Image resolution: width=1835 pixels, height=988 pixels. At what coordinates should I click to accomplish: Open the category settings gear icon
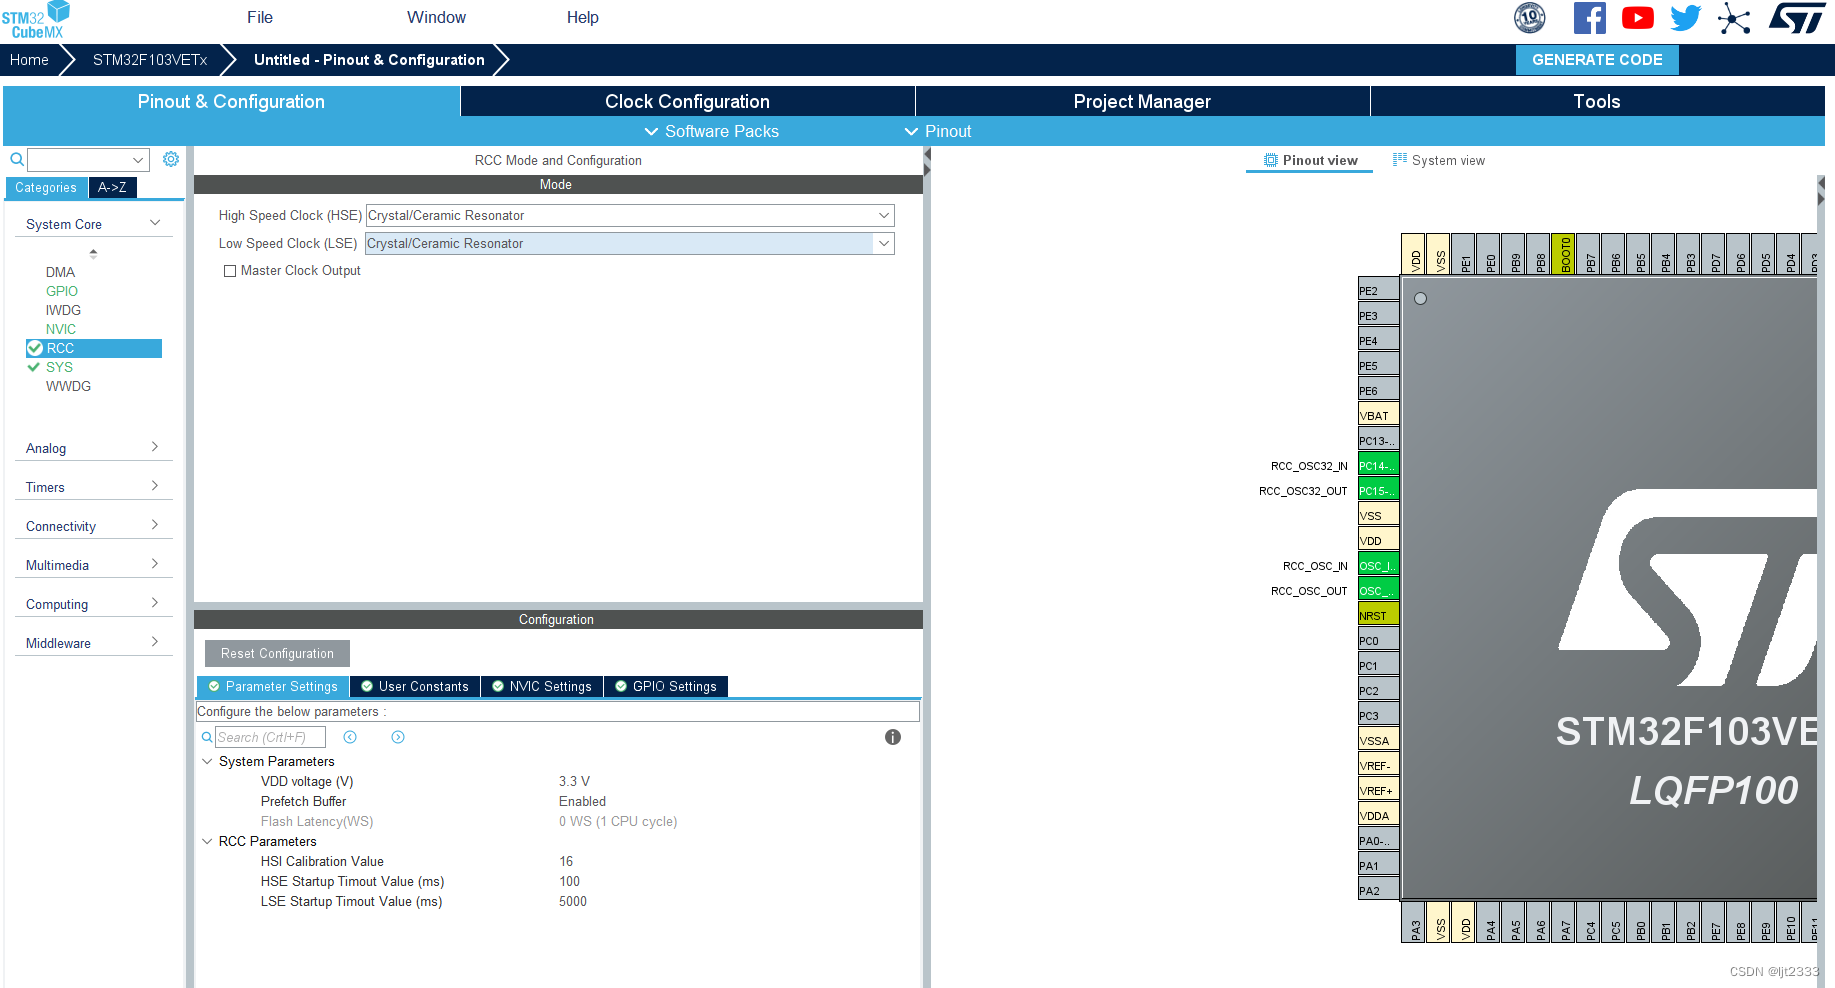tap(171, 159)
